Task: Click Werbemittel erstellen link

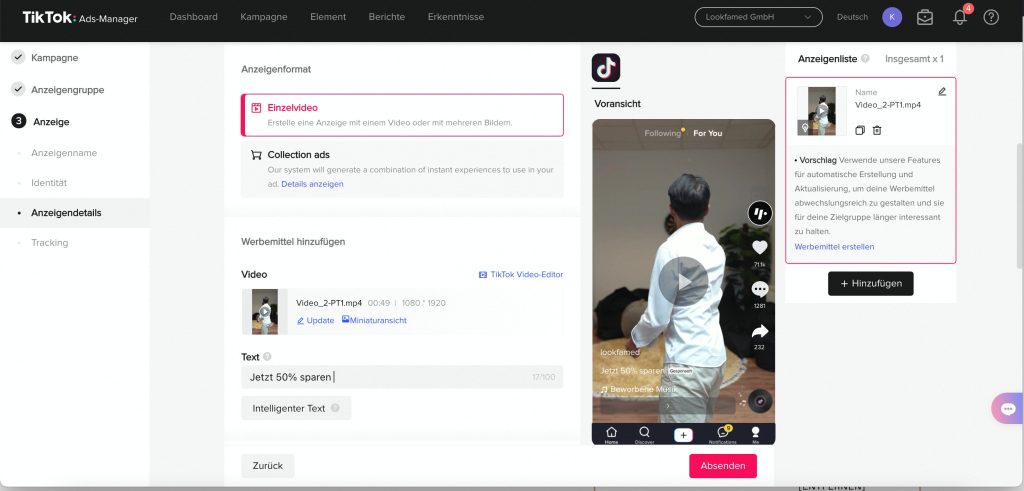Action: [x=834, y=247]
